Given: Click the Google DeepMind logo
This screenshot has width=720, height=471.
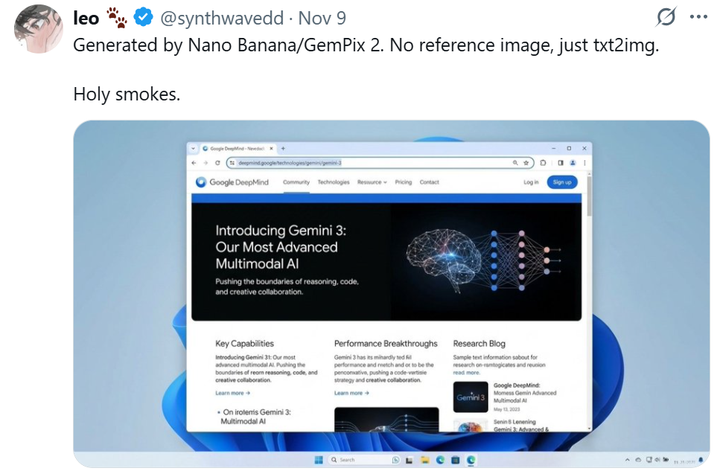Looking at the screenshot, I should (x=232, y=182).
